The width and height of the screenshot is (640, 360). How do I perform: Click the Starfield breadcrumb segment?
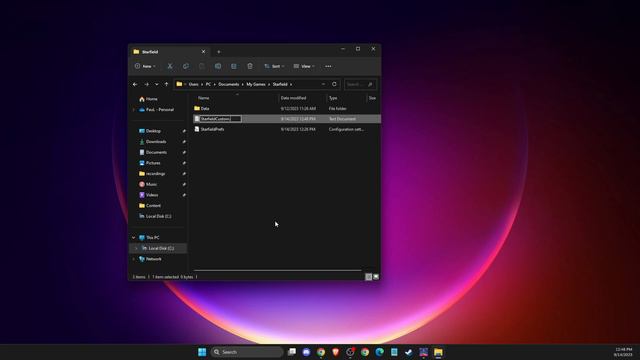(x=280, y=84)
